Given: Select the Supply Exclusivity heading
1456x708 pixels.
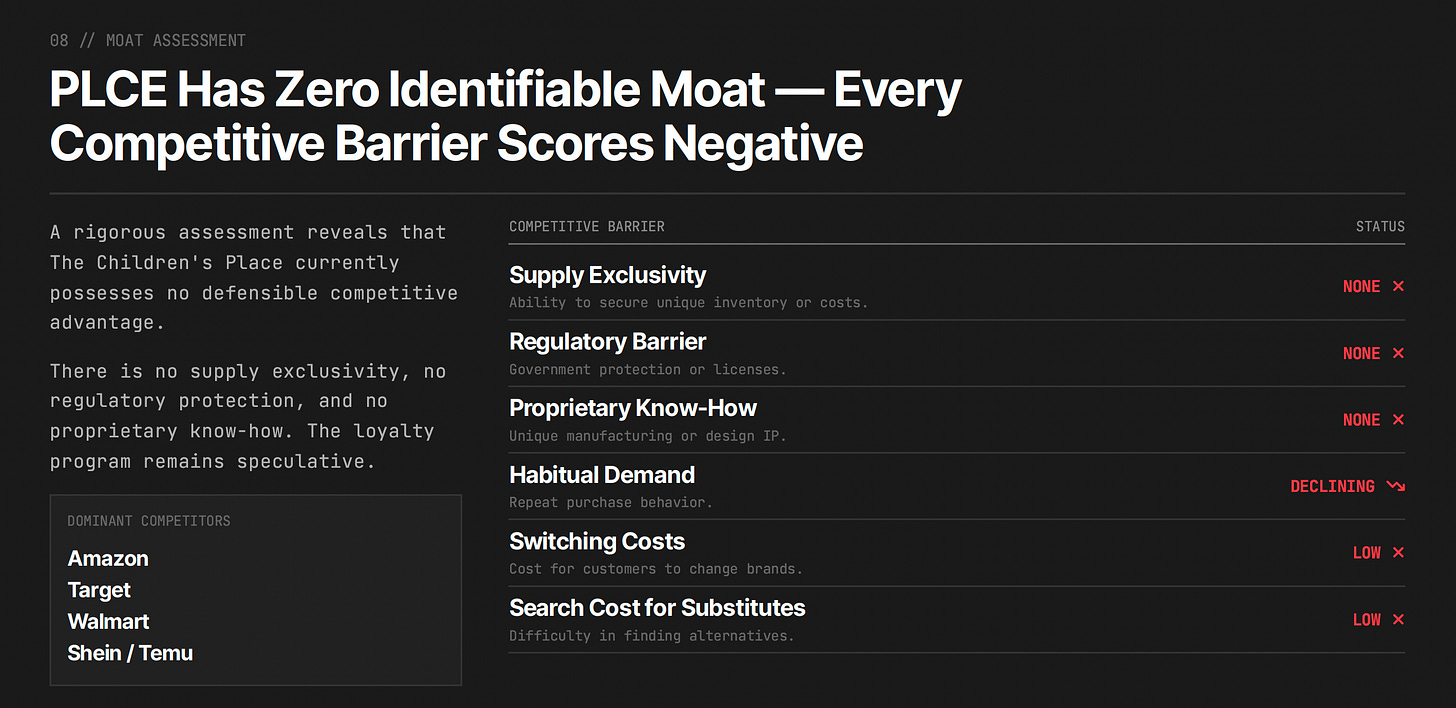Looking at the screenshot, I should point(607,275).
